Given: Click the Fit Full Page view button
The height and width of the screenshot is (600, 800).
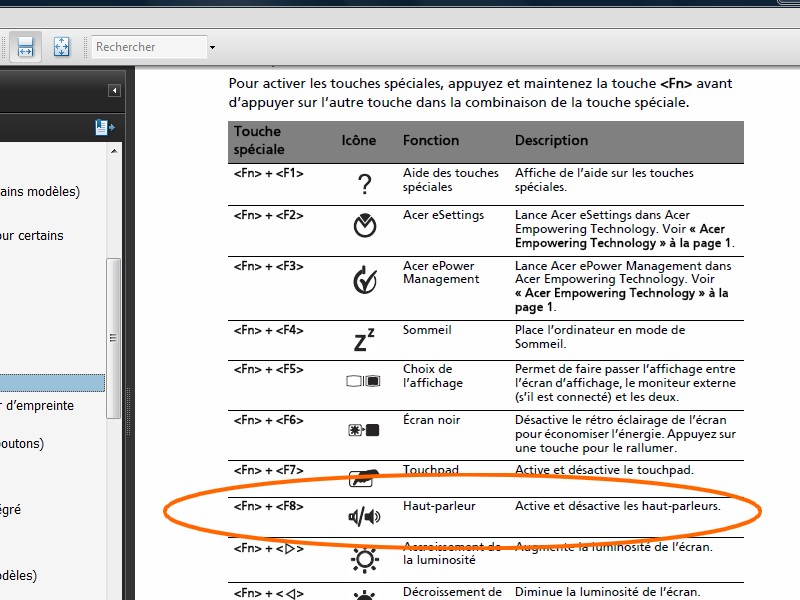Looking at the screenshot, I should [x=61, y=47].
